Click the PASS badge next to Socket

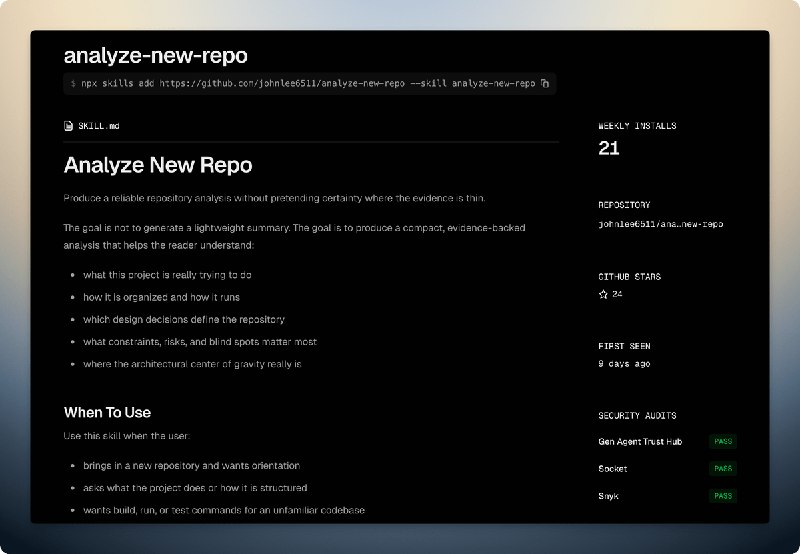(x=723, y=468)
